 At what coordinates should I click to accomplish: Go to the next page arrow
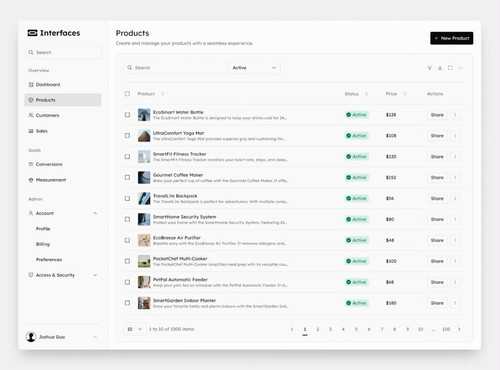pos(459,329)
